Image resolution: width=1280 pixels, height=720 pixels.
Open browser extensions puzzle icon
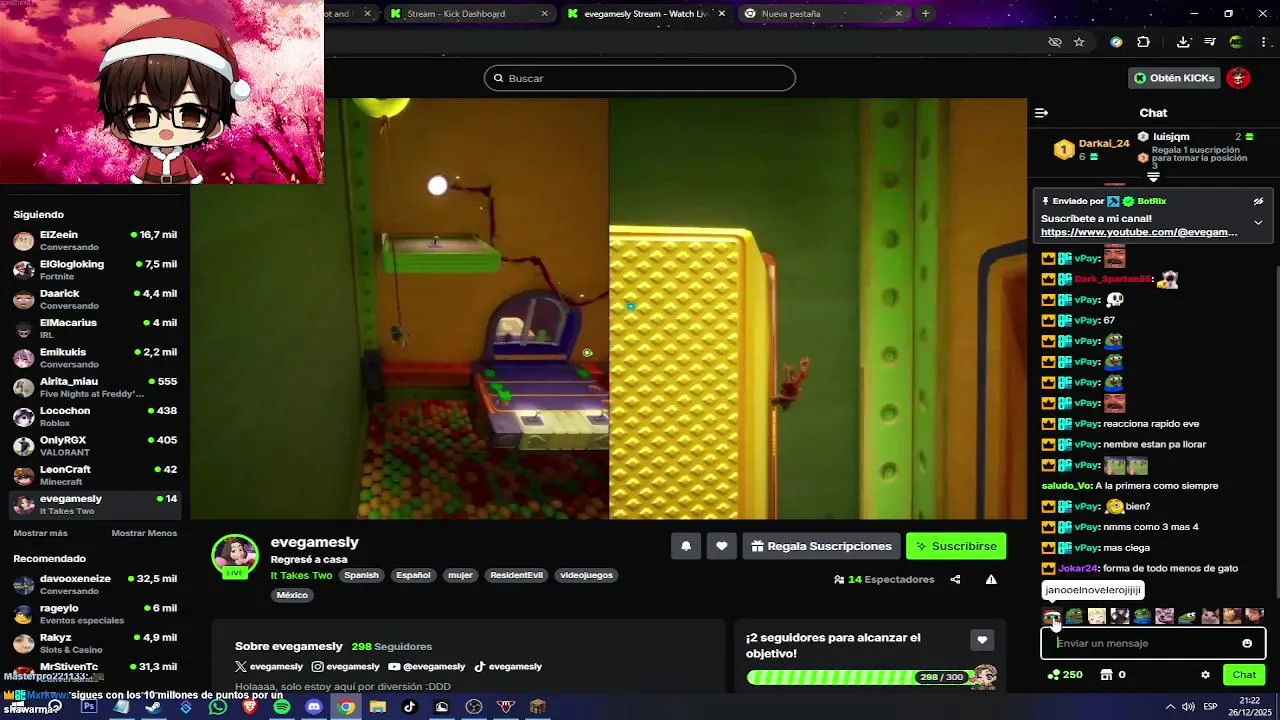point(1143,42)
